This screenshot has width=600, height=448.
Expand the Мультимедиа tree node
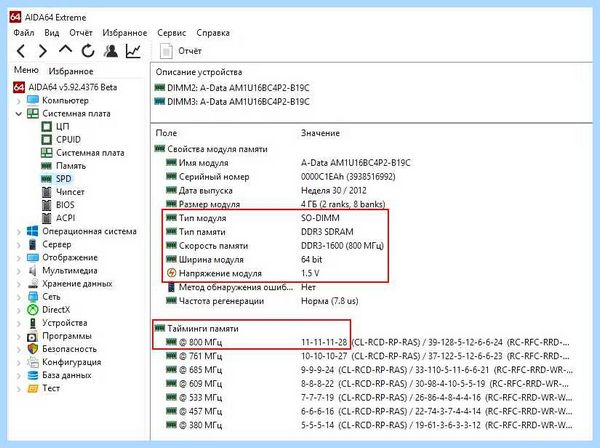[x=18, y=271]
